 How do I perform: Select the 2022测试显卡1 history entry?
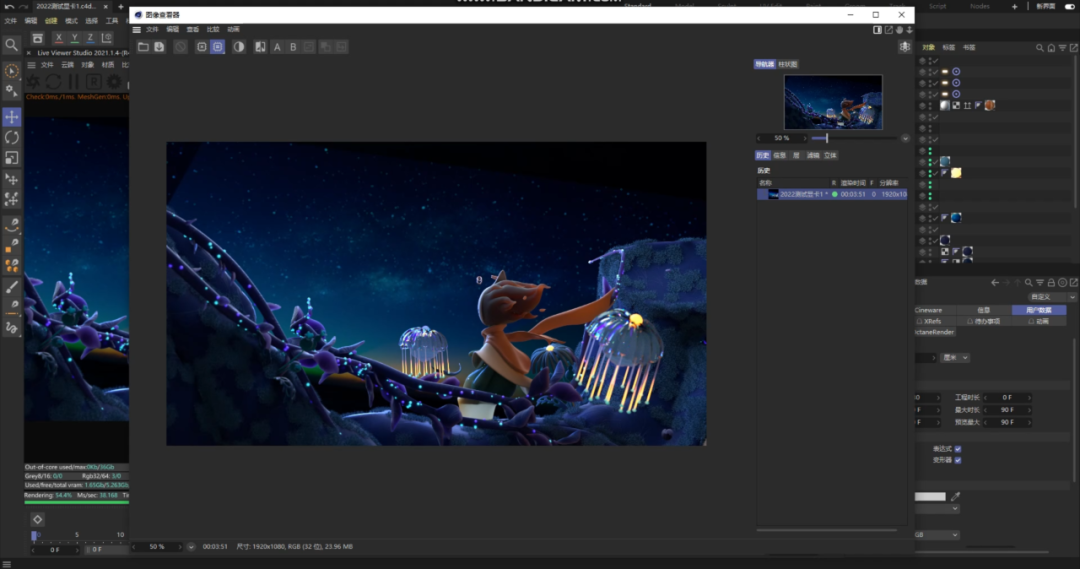coord(831,194)
